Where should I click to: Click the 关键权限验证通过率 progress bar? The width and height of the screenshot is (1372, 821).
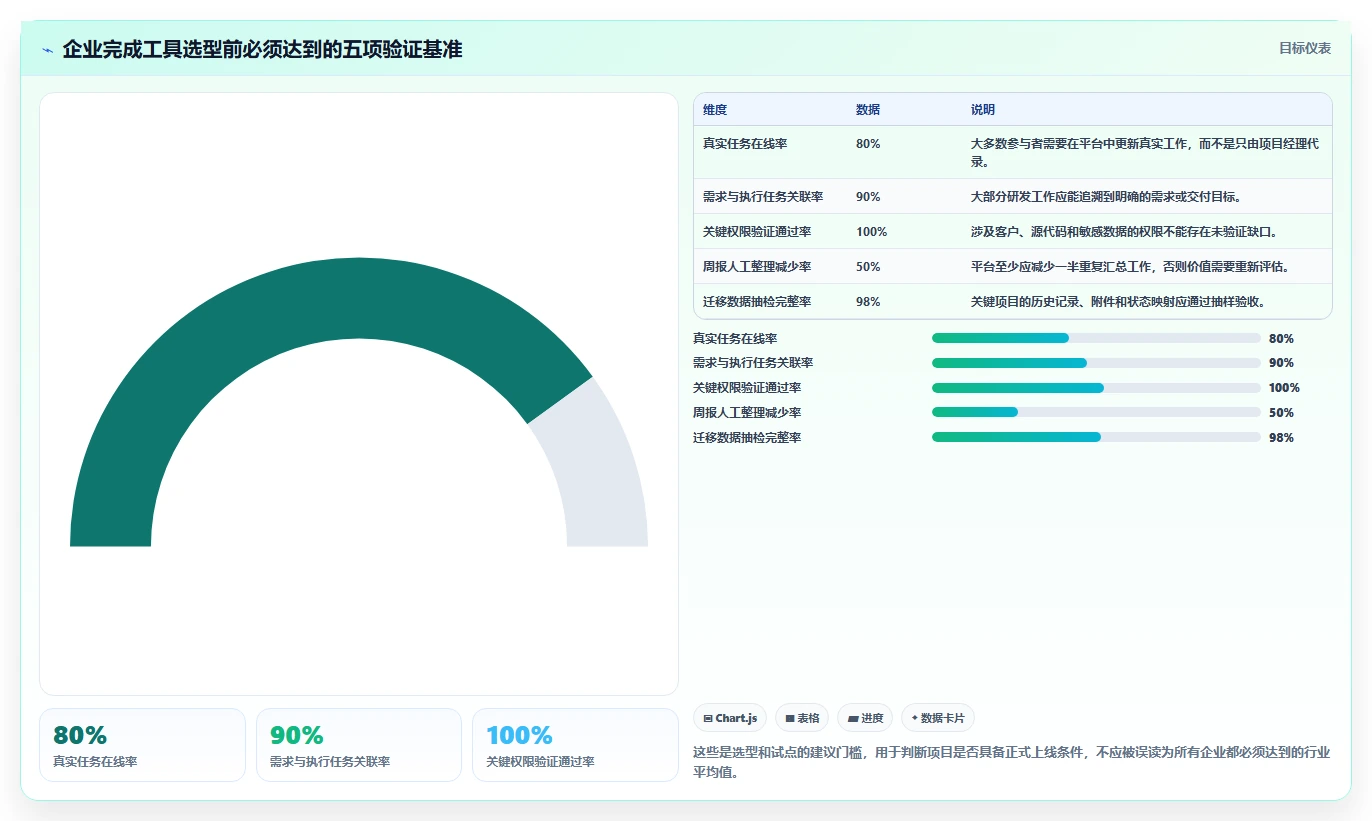pos(1096,388)
